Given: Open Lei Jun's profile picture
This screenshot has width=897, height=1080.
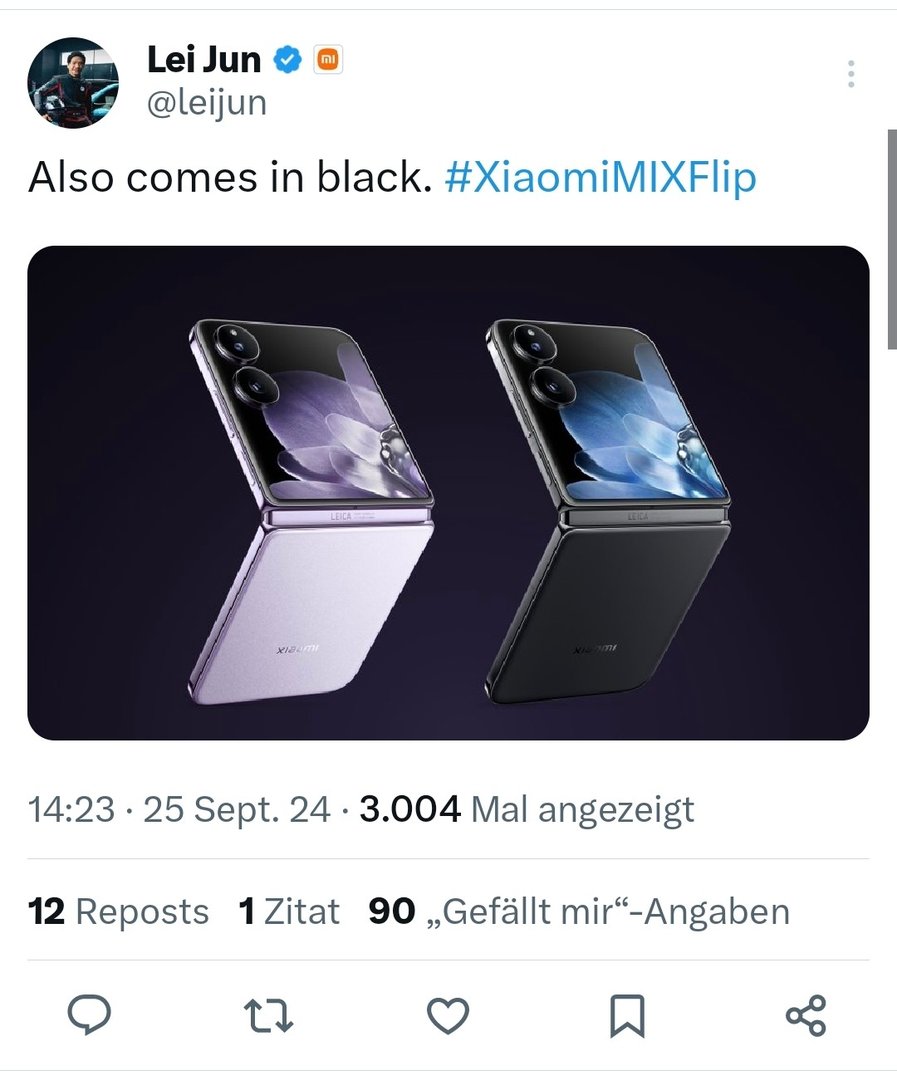Looking at the screenshot, I should (x=73, y=83).
